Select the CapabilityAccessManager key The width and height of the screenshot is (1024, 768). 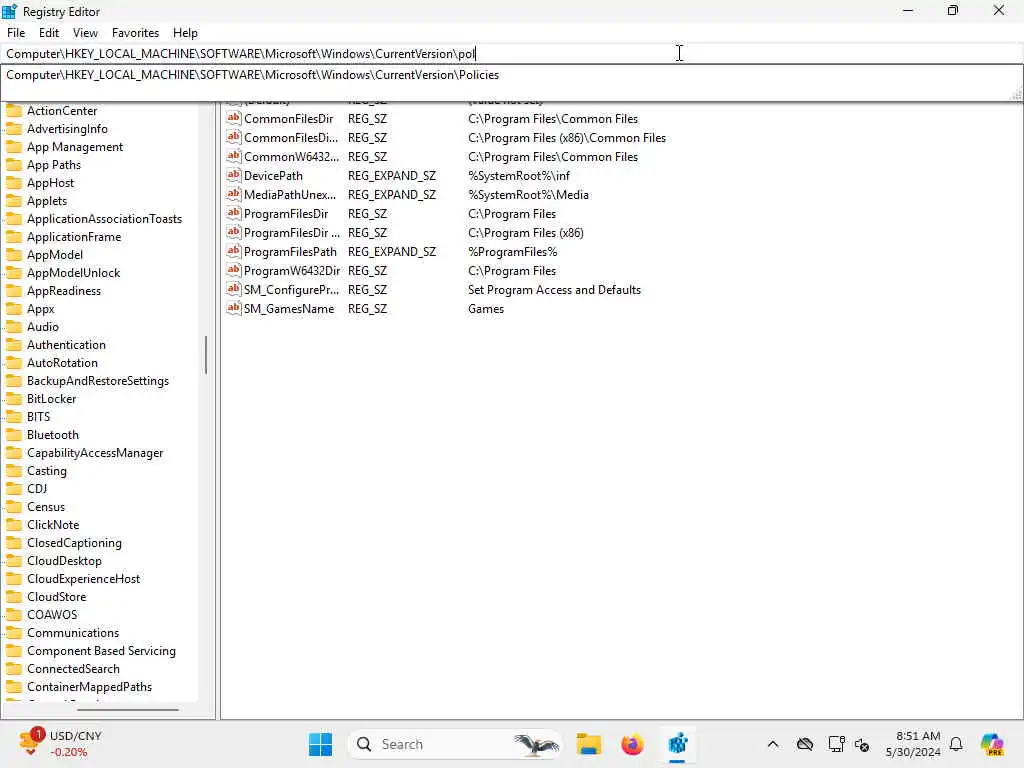pos(95,453)
